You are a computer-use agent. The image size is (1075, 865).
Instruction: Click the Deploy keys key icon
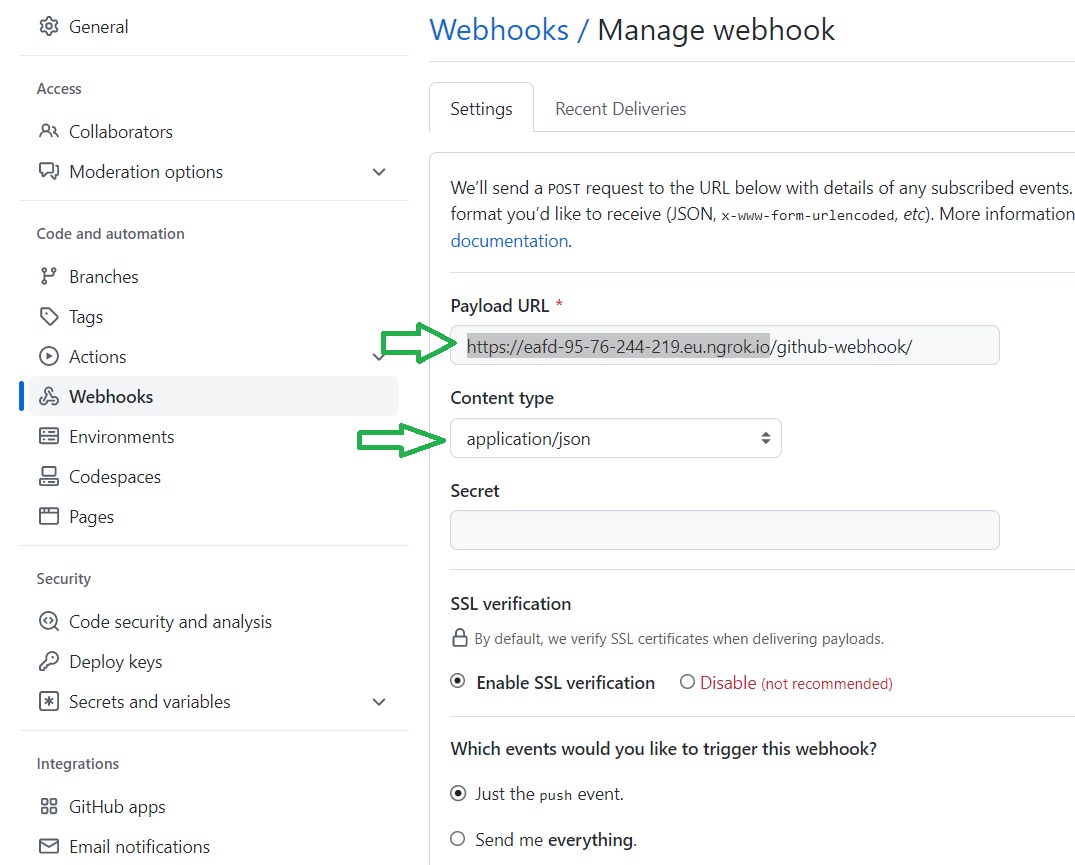[48, 662]
